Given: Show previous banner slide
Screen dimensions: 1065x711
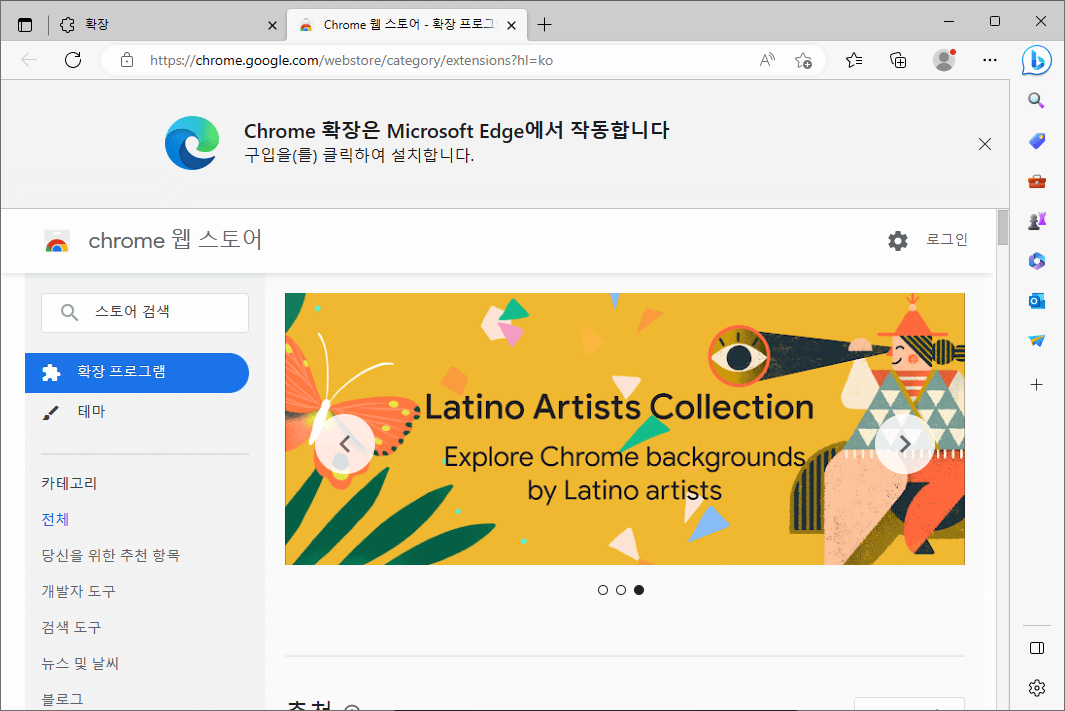Looking at the screenshot, I should (x=344, y=444).
